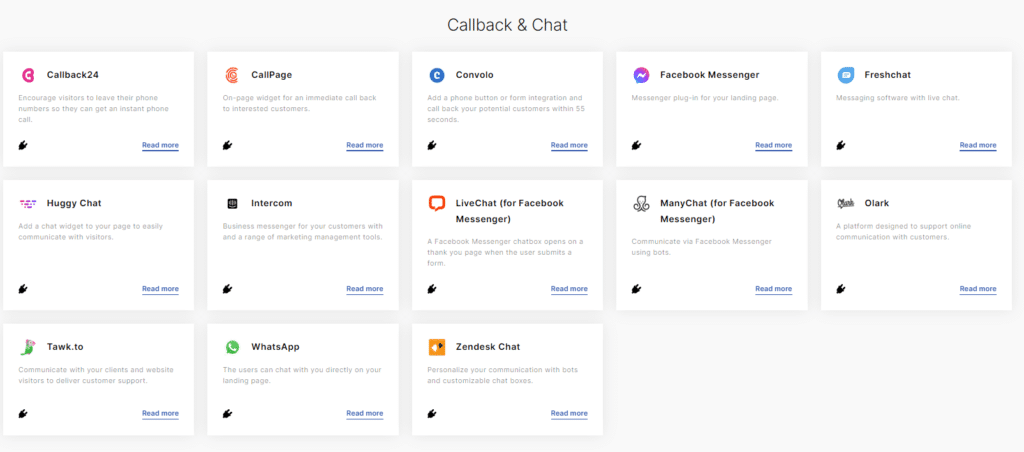
Task: Select the ManyChat logo icon
Action: pyautogui.click(x=641, y=203)
